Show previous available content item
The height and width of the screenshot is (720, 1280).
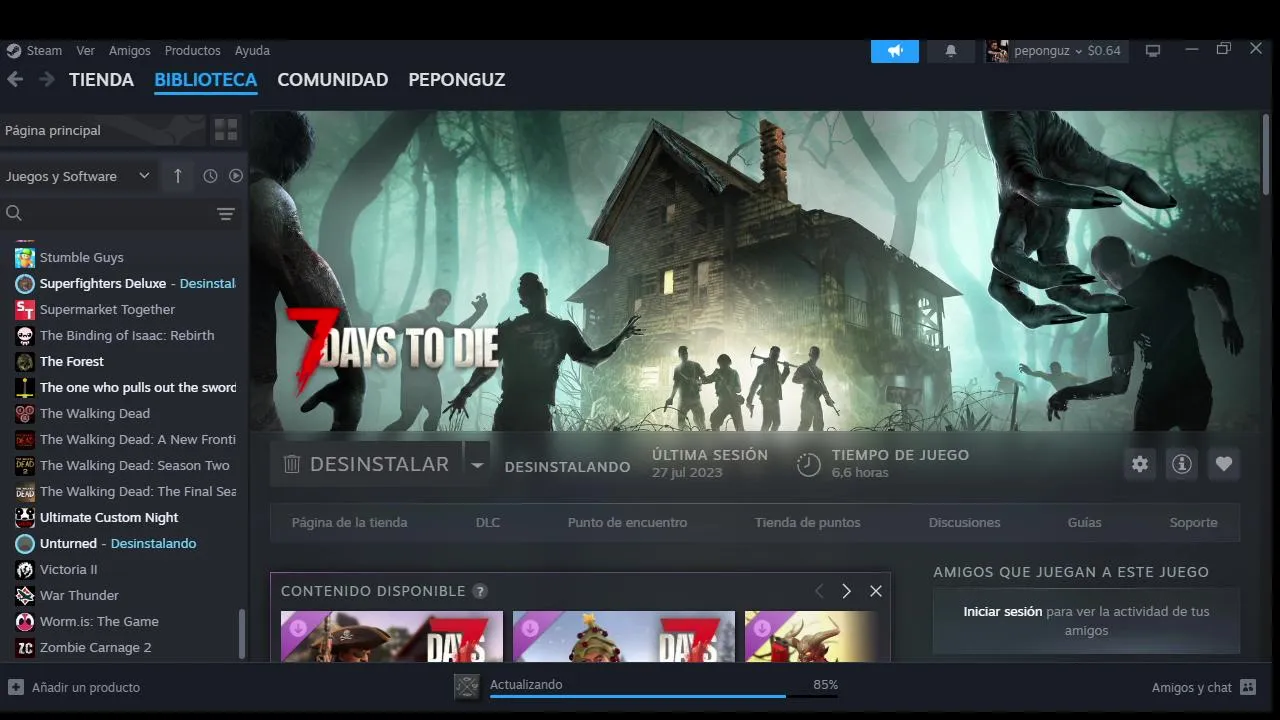(x=819, y=591)
